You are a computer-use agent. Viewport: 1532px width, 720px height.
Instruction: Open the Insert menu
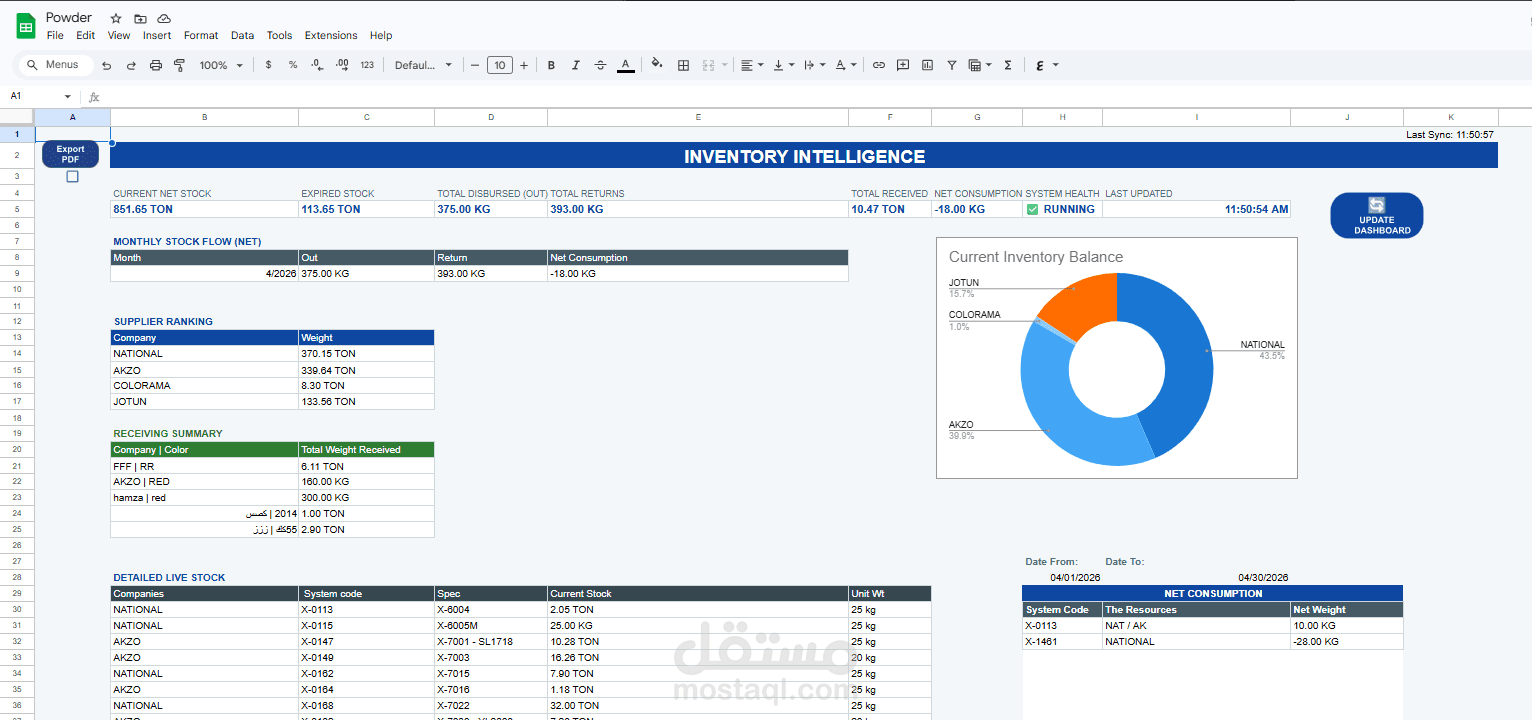(x=157, y=35)
